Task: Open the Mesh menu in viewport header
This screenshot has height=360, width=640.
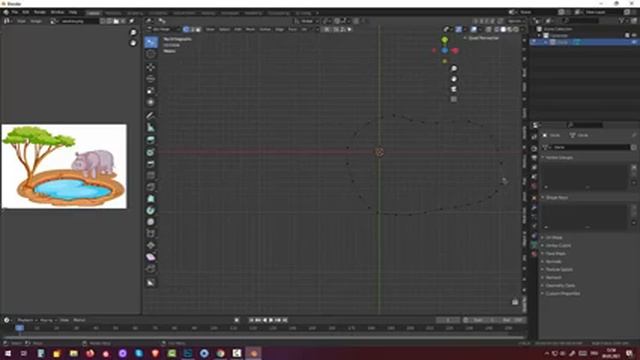Action: tap(250, 29)
